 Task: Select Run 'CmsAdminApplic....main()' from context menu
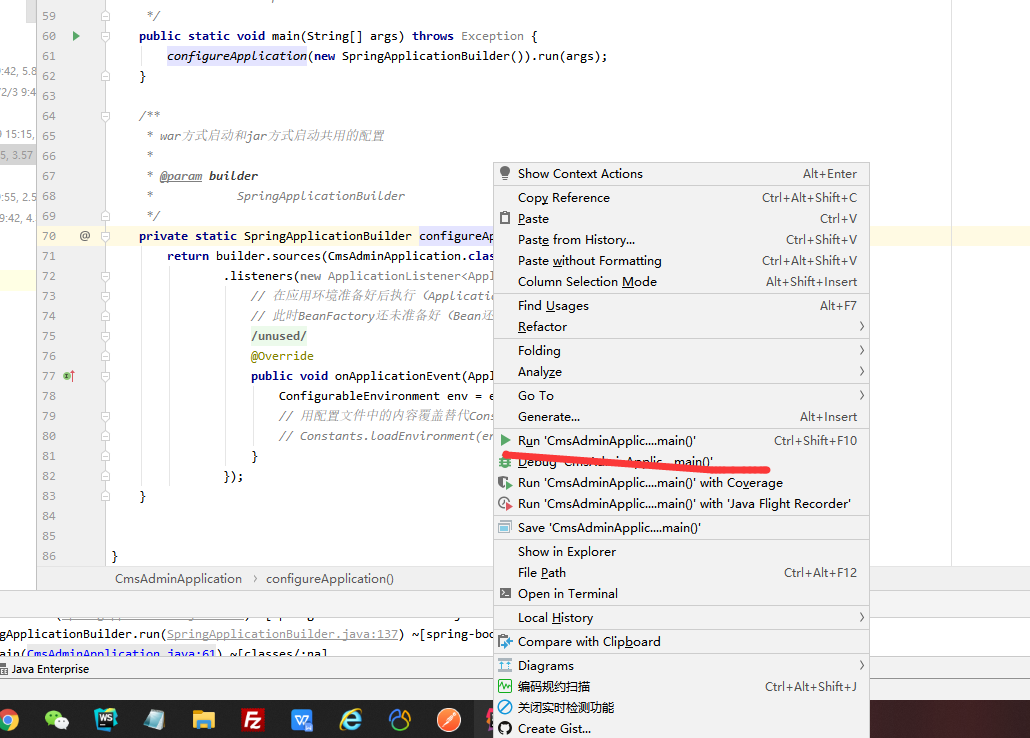coord(606,441)
